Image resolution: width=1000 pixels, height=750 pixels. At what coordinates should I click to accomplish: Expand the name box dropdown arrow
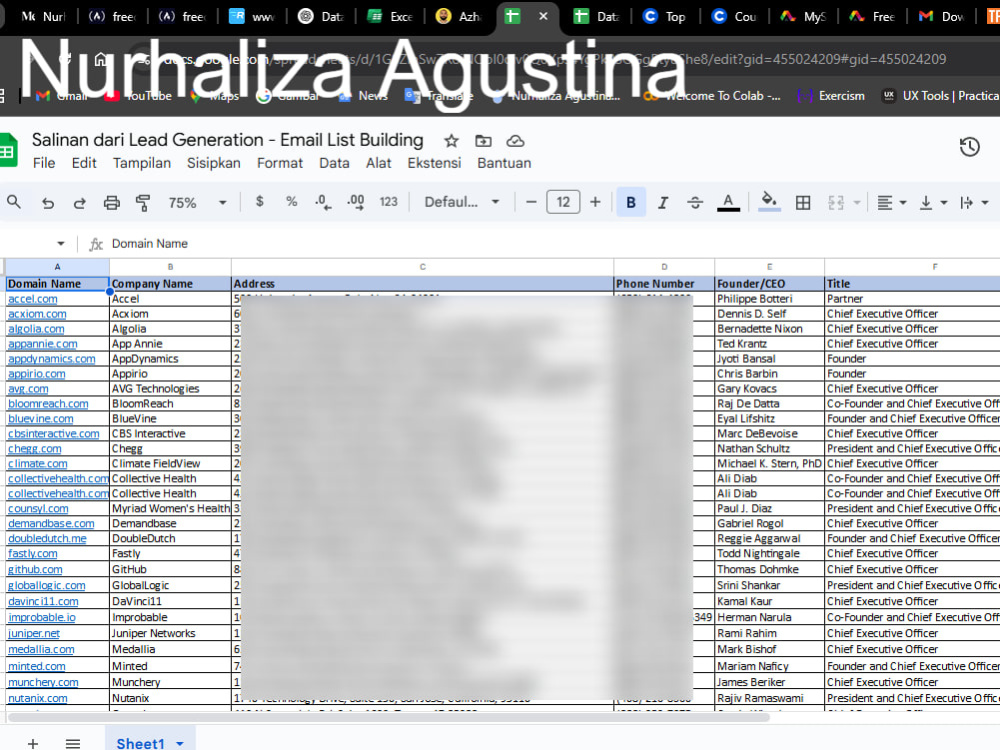point(61,244)
